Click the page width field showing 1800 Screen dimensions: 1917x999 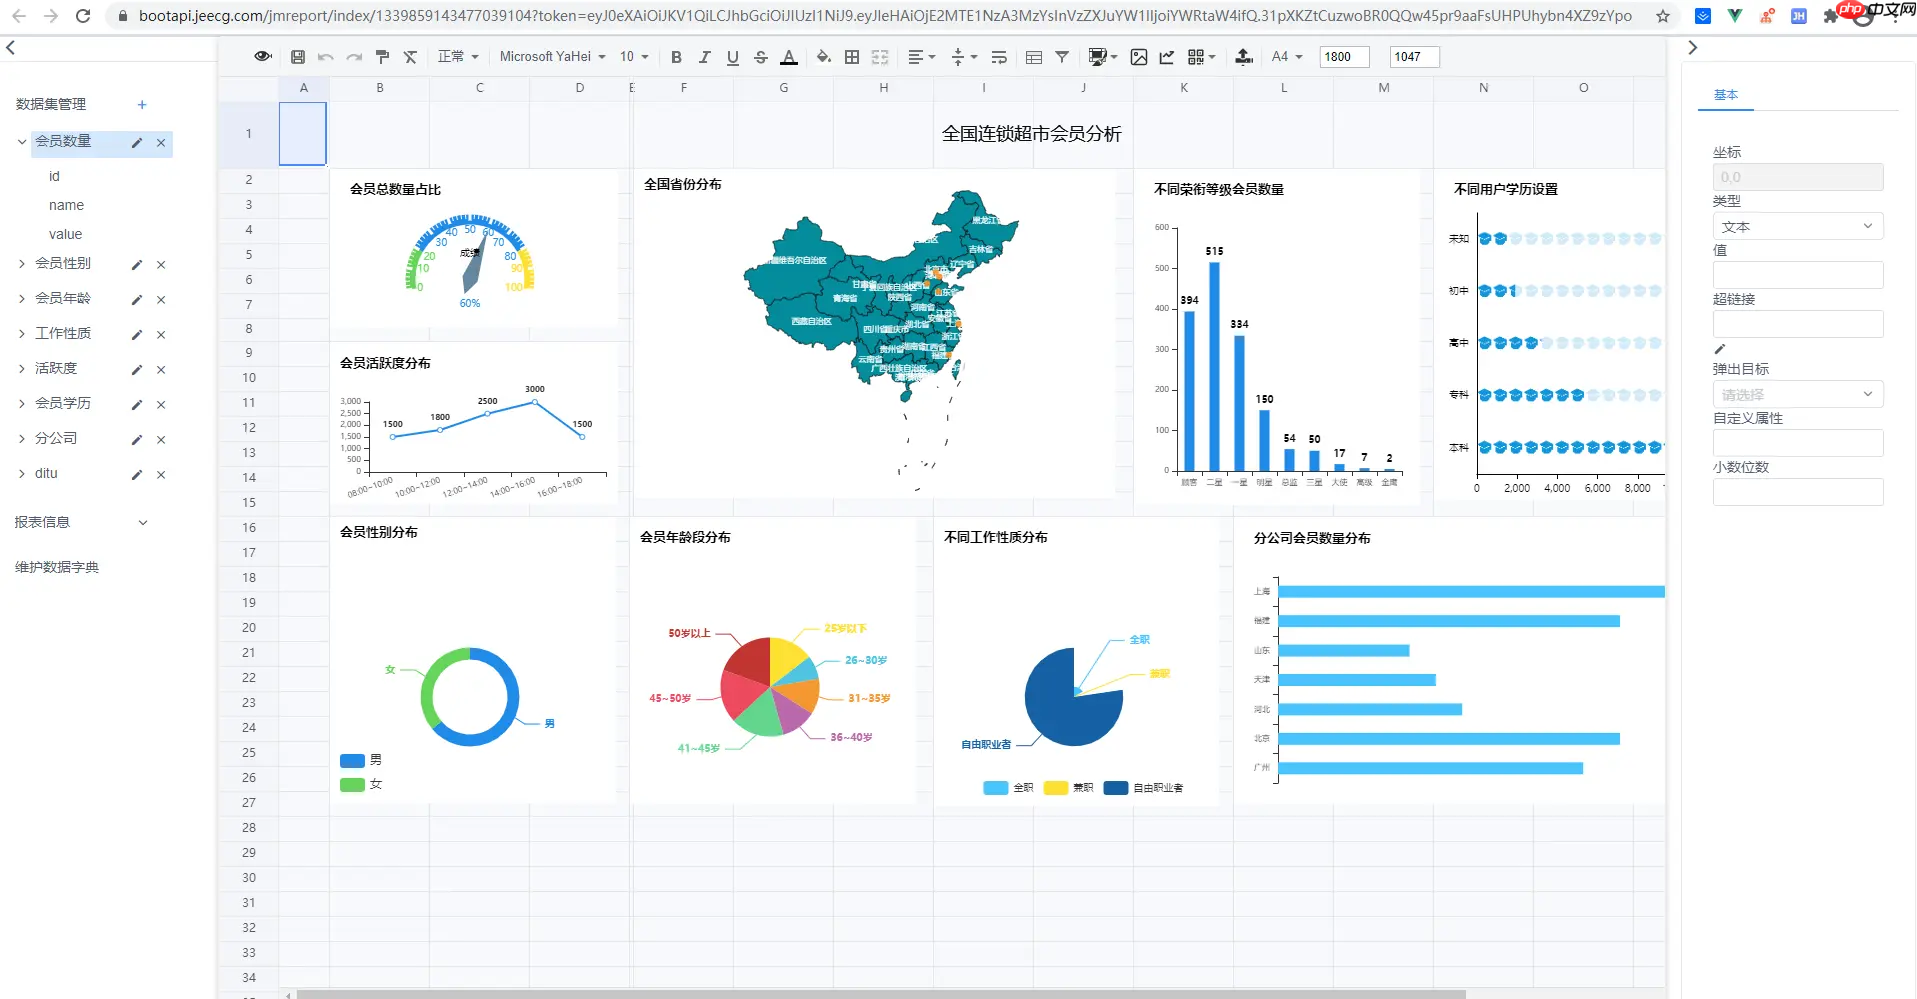[1343, 56]
